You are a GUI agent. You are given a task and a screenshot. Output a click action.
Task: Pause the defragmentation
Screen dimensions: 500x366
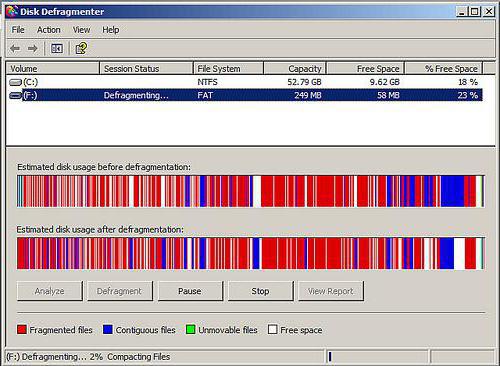coord(190,291)
